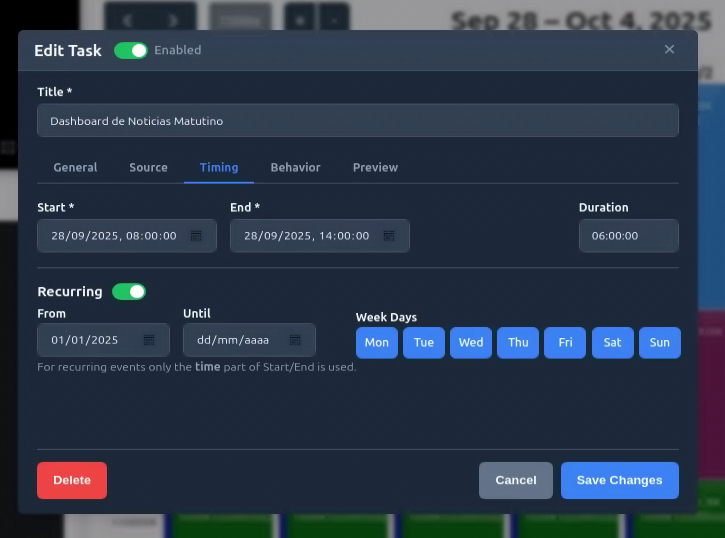Click Save Changes button
Image resolution: width=725 pixels, height=538 pixels.
point(619,480)
